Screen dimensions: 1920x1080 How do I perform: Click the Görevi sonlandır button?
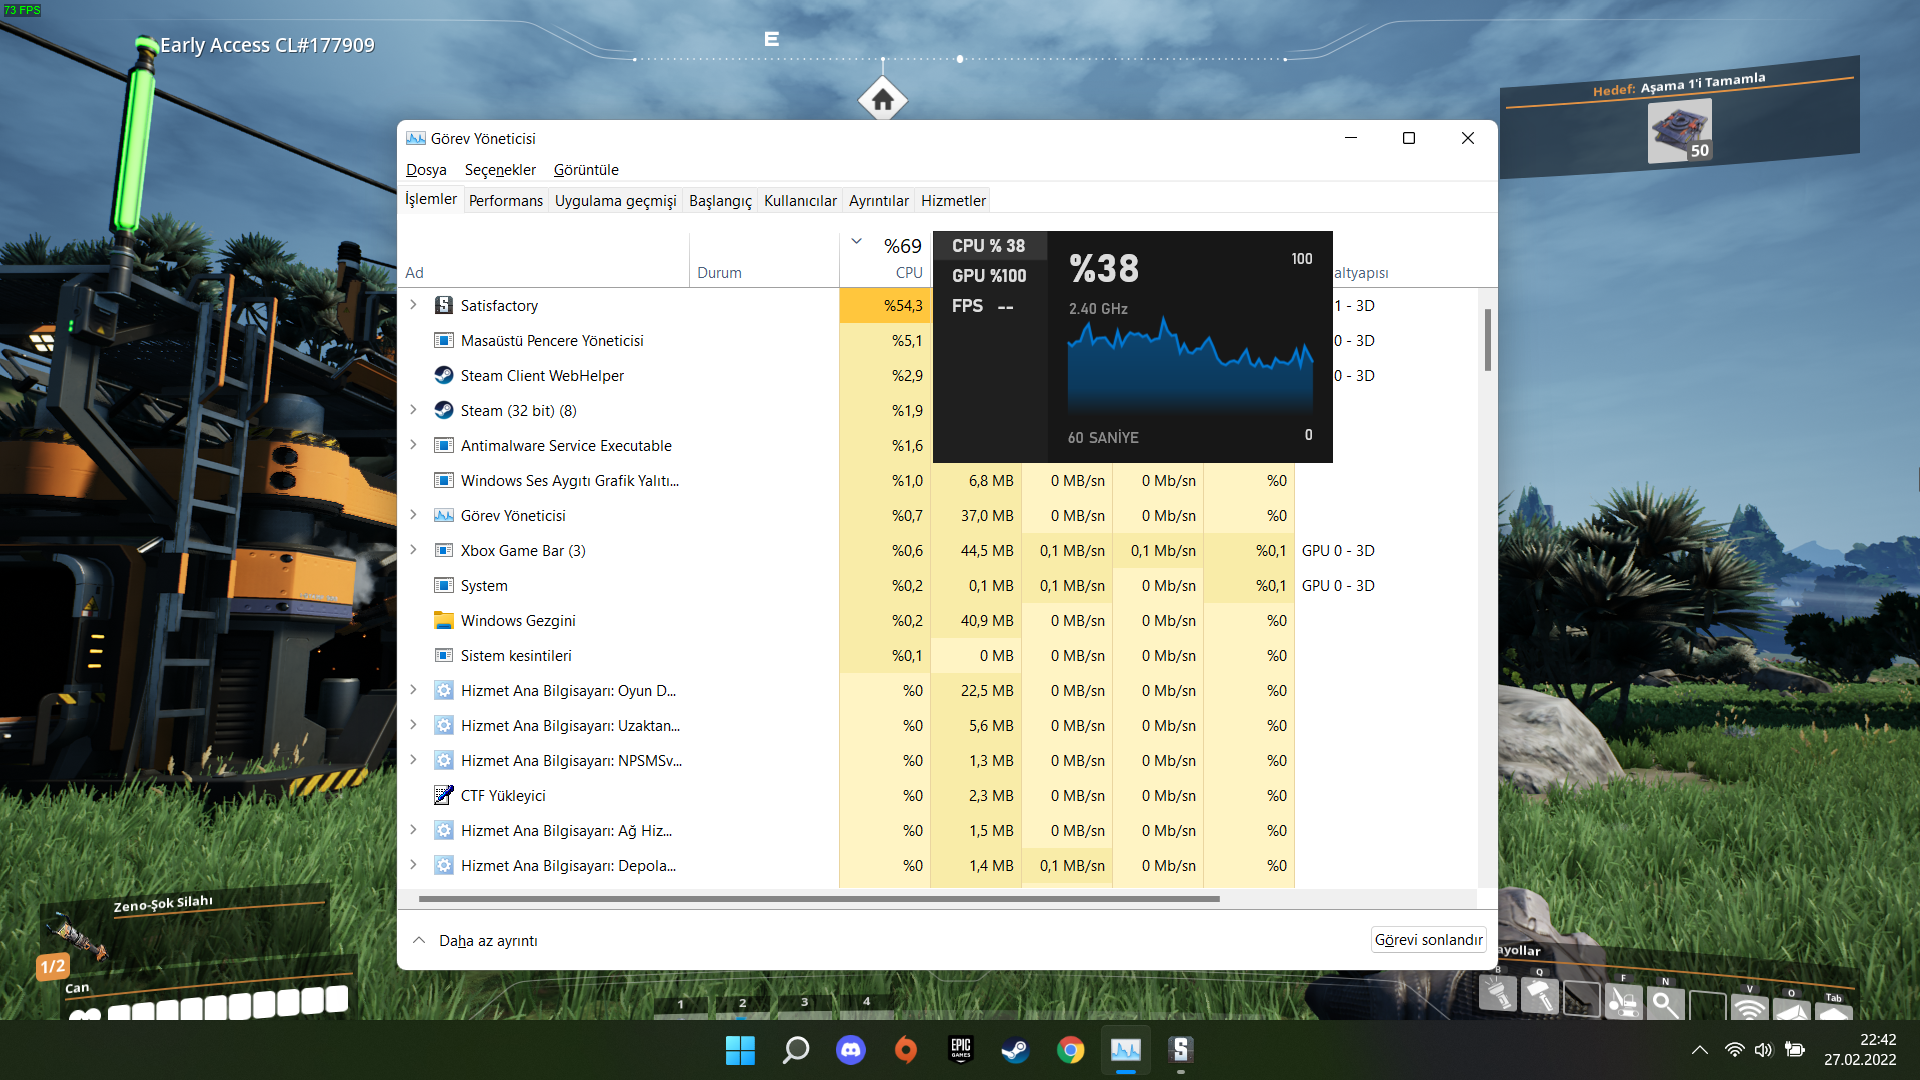click(x=1428, y=940)
